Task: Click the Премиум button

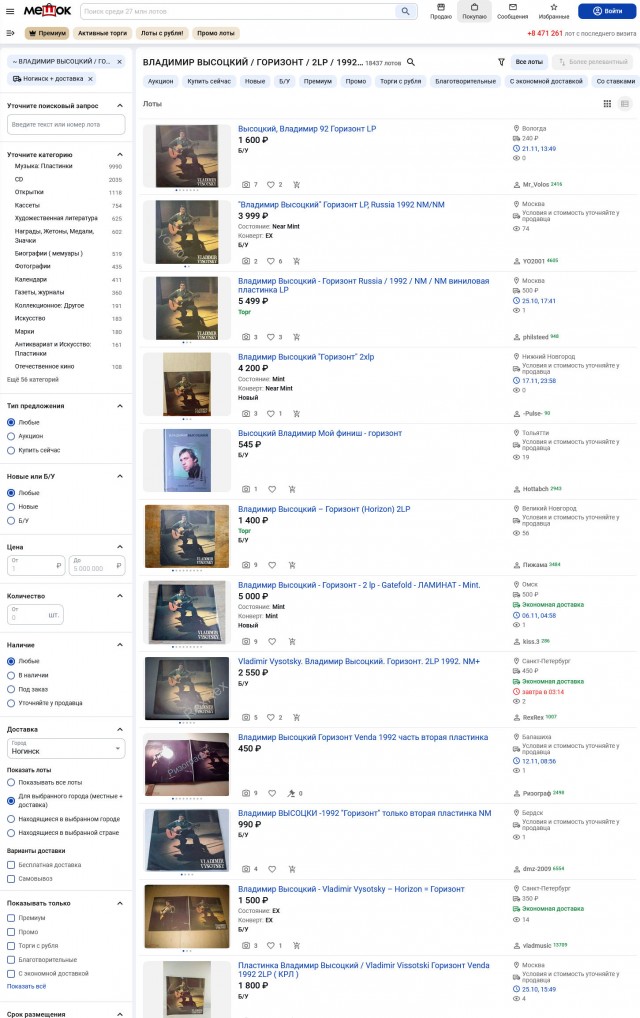Action: [x=47, y=33]
